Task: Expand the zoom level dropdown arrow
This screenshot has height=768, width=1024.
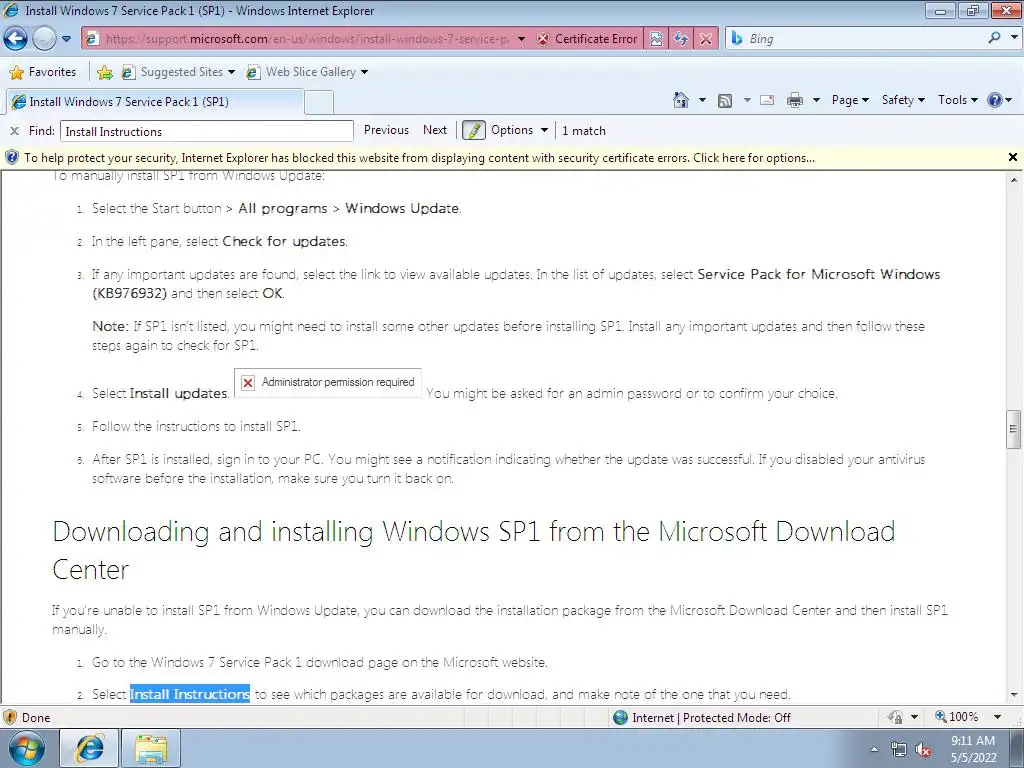Action: click(x=997, y=717)
